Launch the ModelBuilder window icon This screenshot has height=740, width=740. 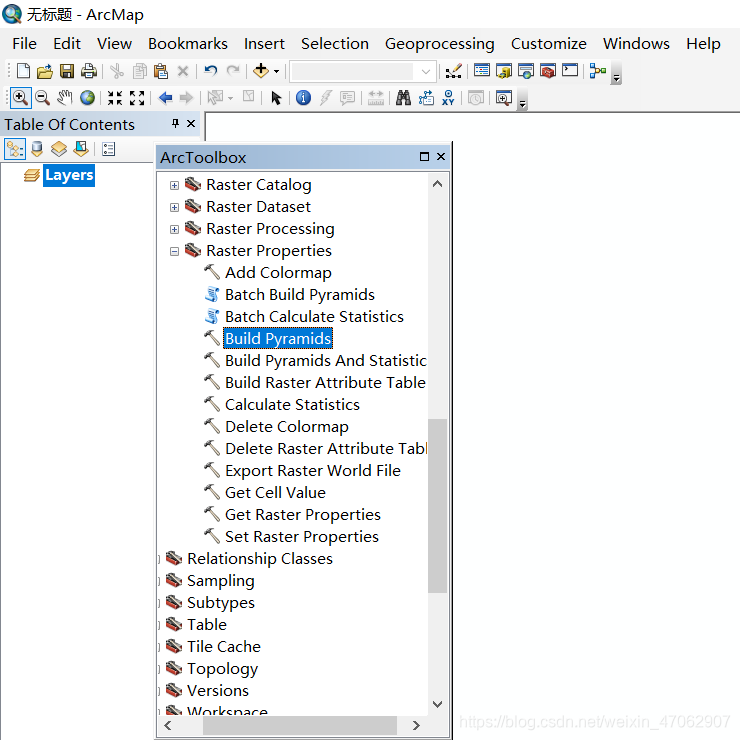tap(597, 71)
